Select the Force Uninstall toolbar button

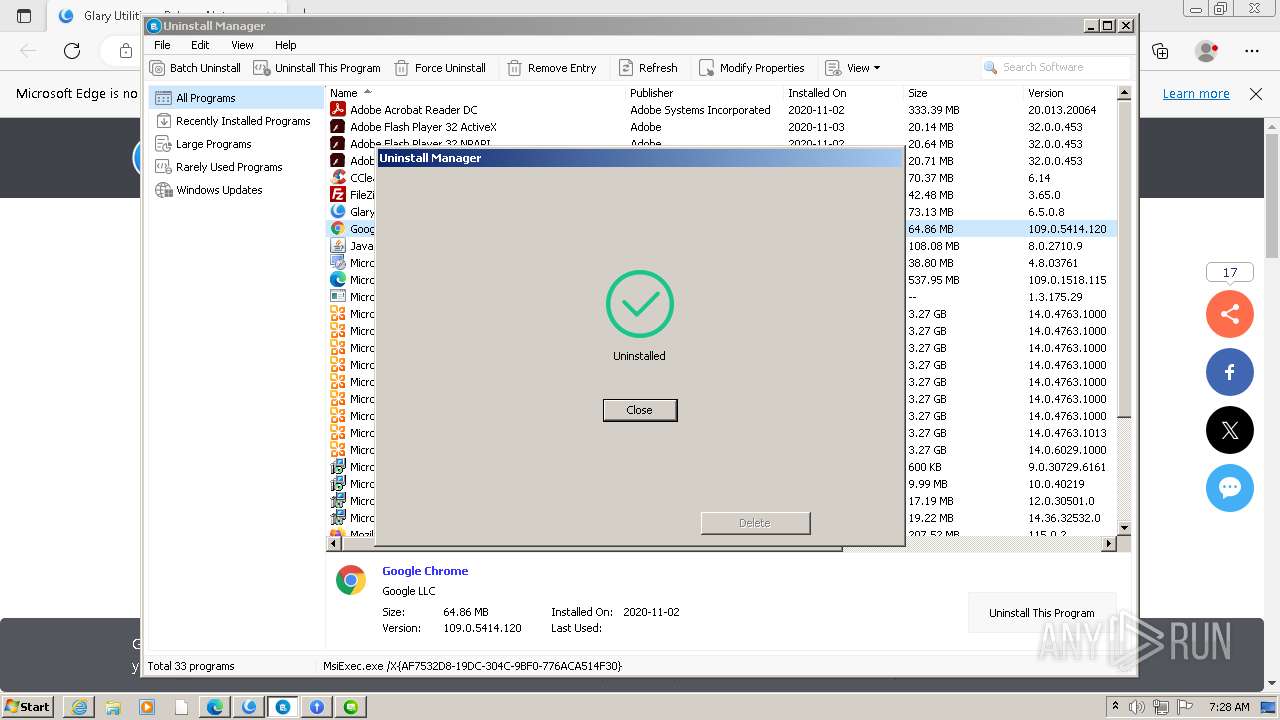440,68
